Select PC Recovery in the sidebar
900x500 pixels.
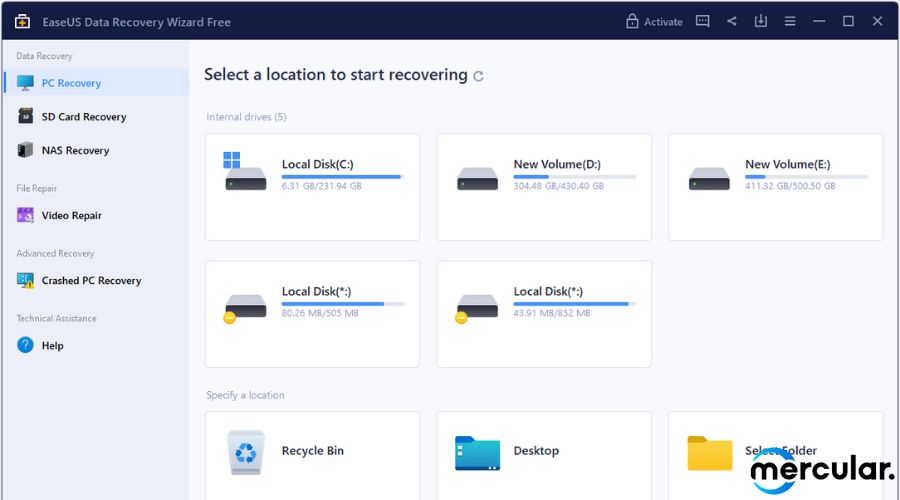(96, 83)
